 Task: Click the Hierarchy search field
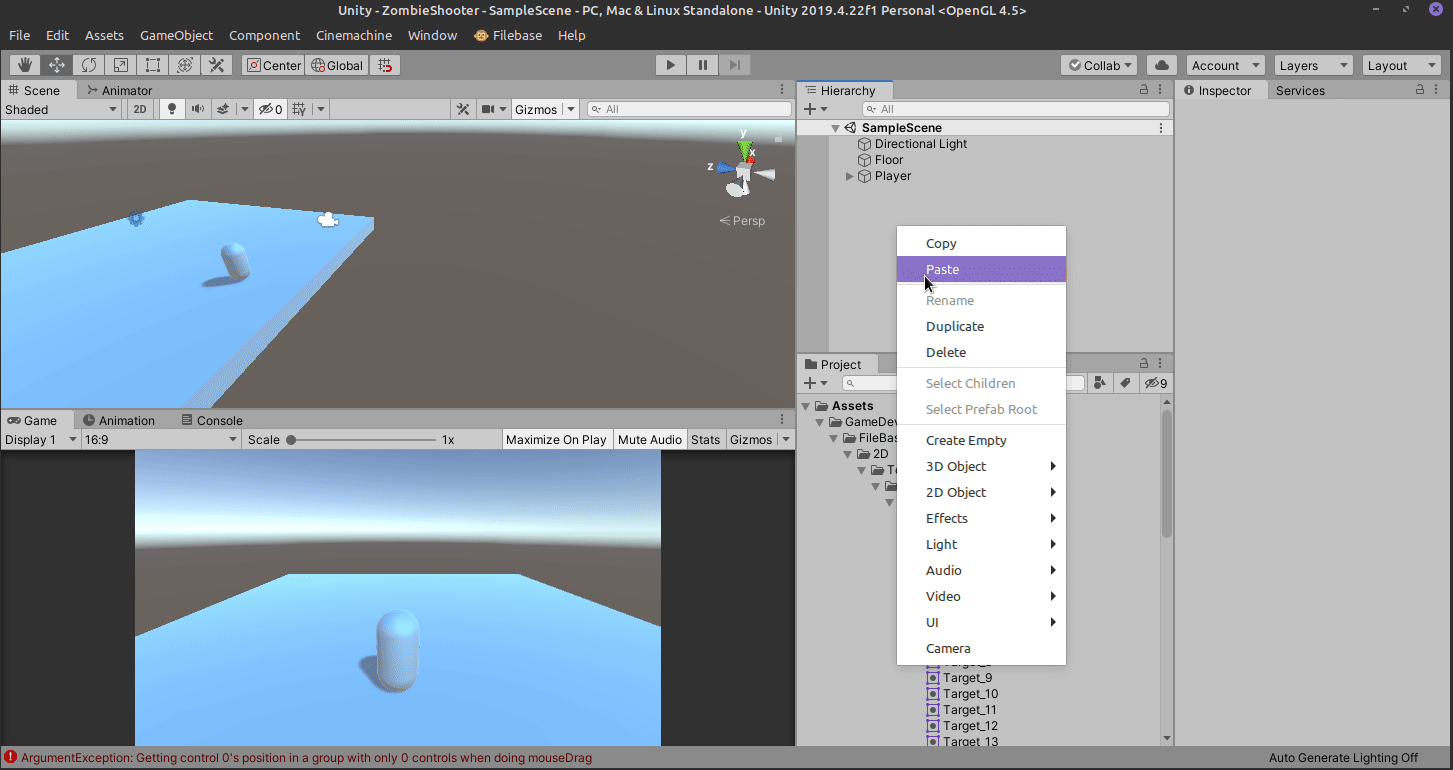coord(1015,109)
